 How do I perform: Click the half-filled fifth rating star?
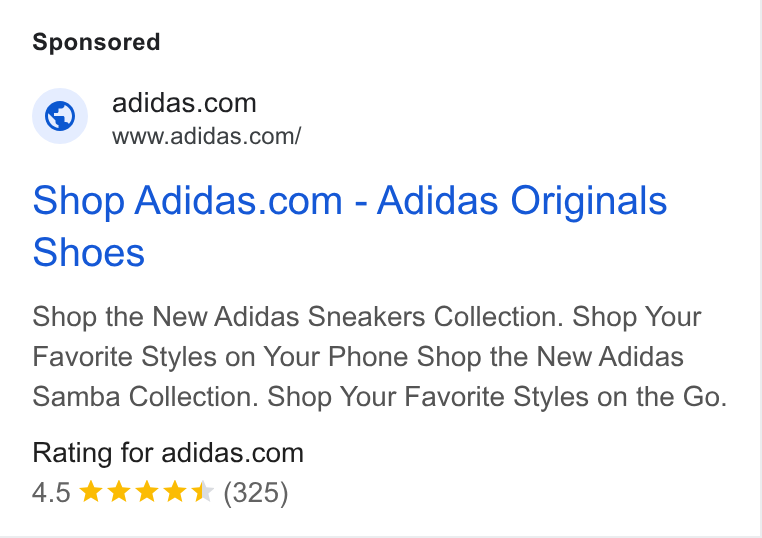pyautogui.click(x=203, y=491)
